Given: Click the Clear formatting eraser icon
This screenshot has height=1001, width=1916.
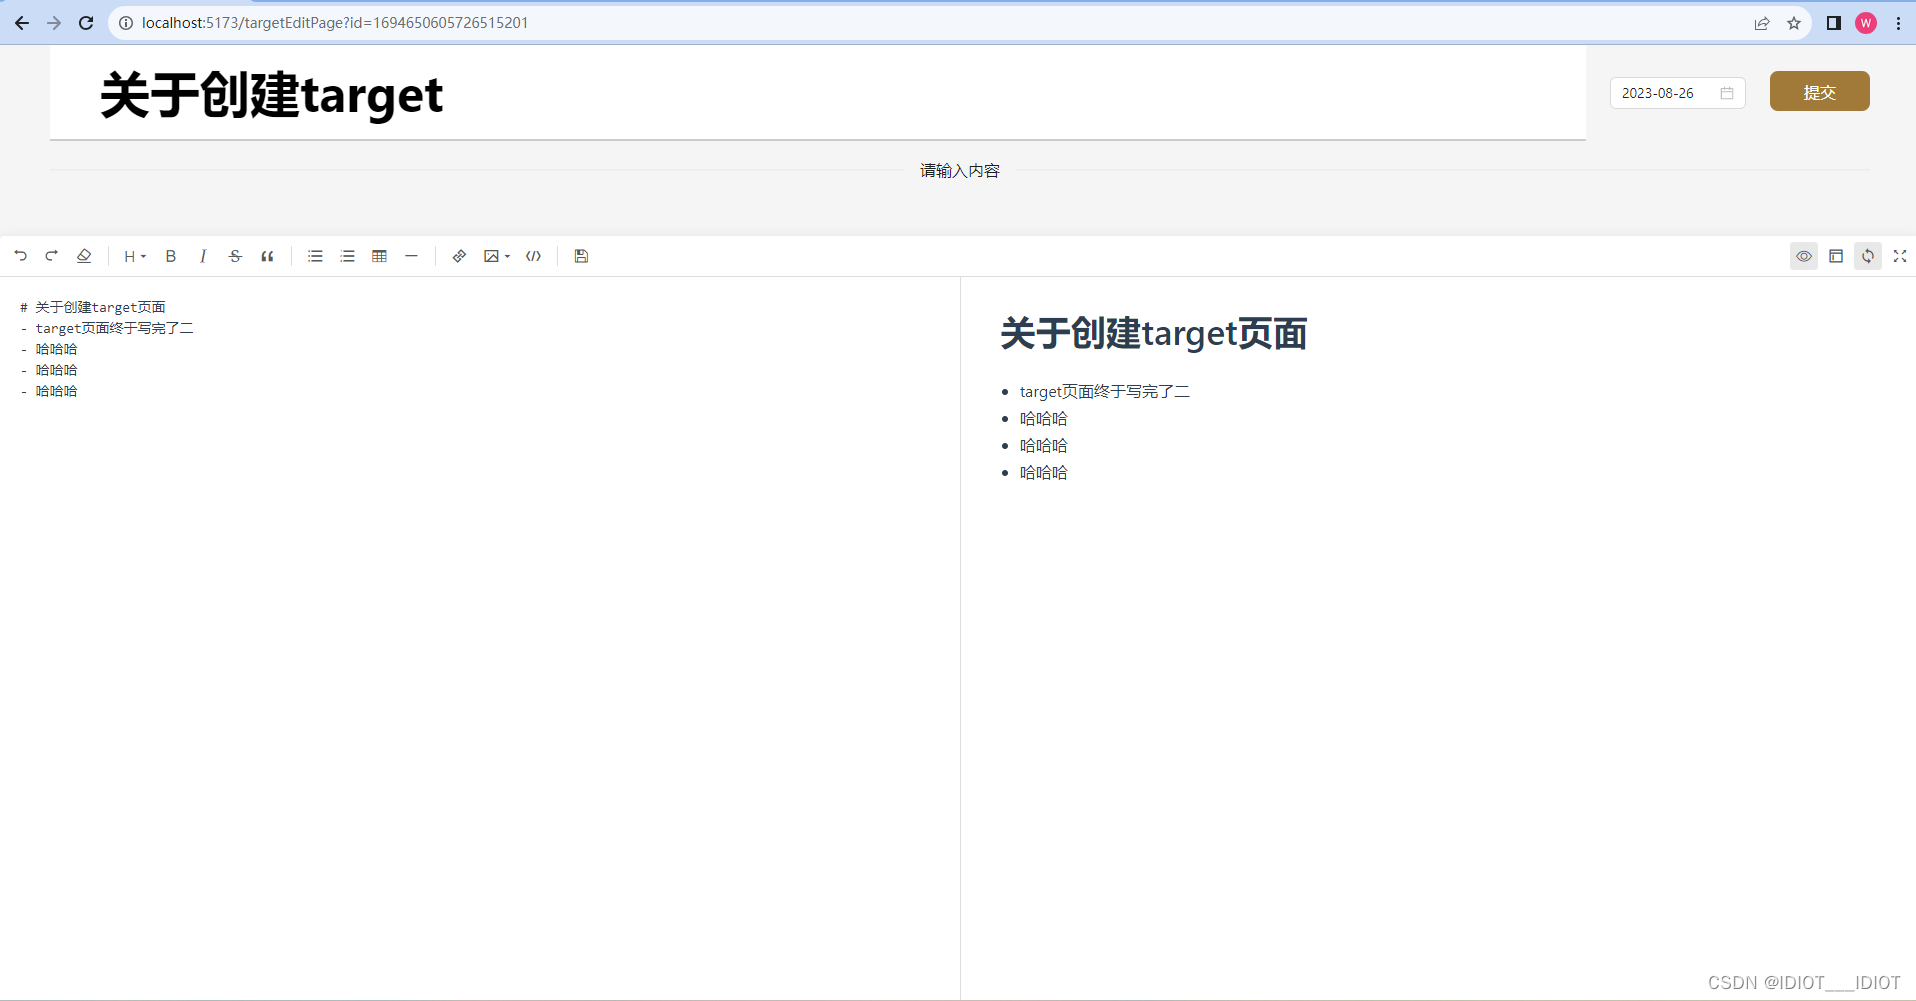Looking at the screenshot, I should point(84,256).
